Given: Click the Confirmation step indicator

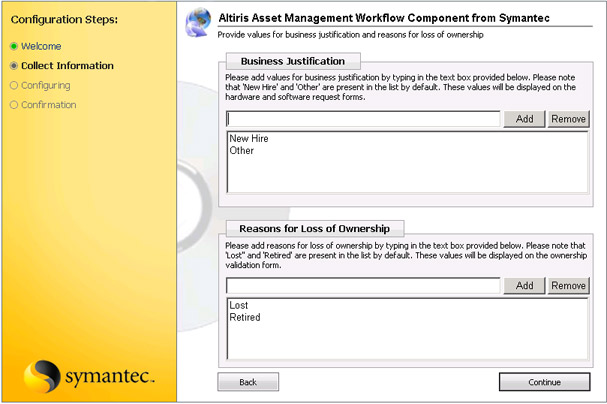Looking at the screenshot, I should (14, 105).
